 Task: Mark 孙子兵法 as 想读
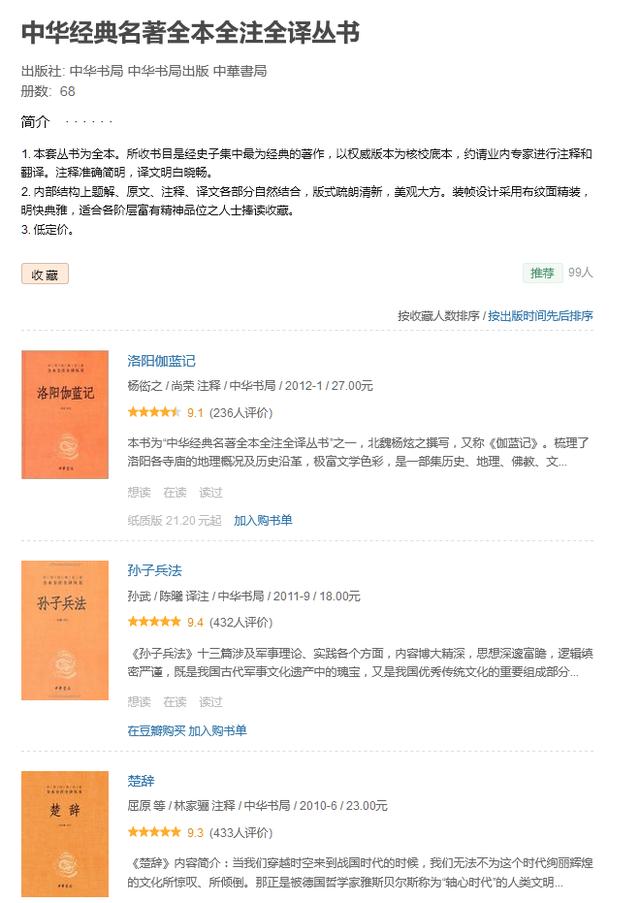(x=139, y=702)
